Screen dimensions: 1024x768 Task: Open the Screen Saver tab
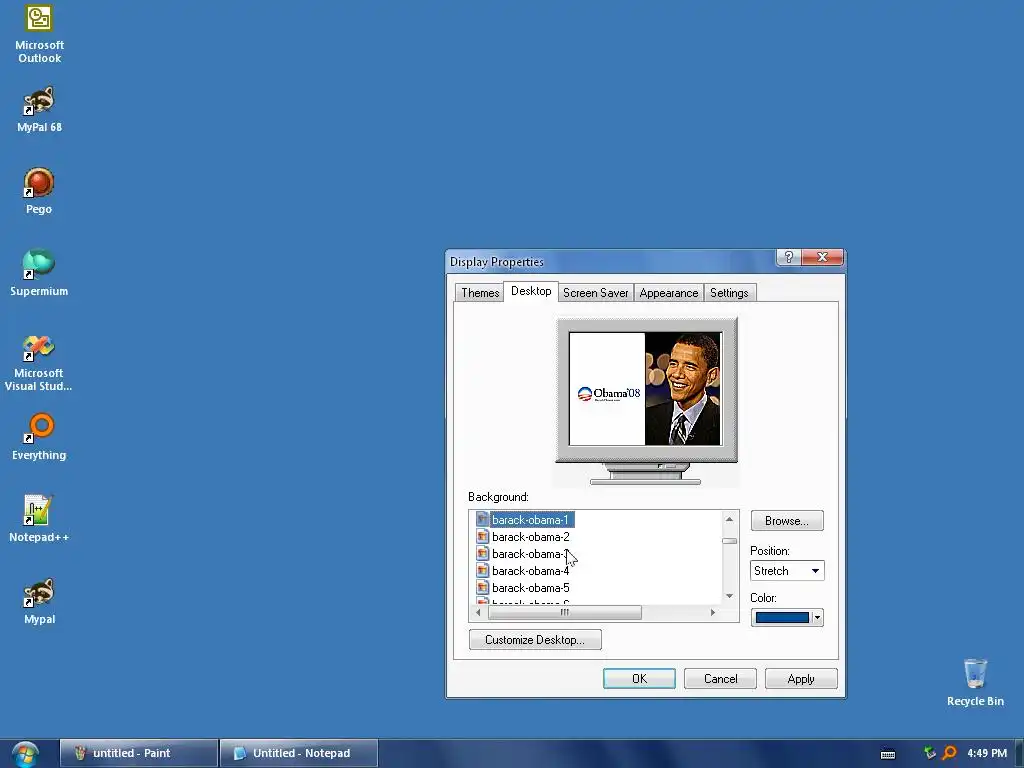pos(596,293)
